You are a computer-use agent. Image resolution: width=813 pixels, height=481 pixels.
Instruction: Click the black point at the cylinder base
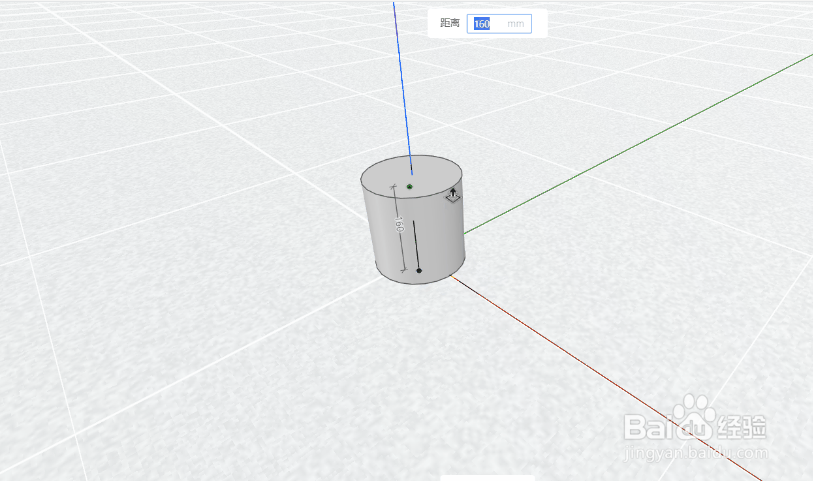[419, 271]
